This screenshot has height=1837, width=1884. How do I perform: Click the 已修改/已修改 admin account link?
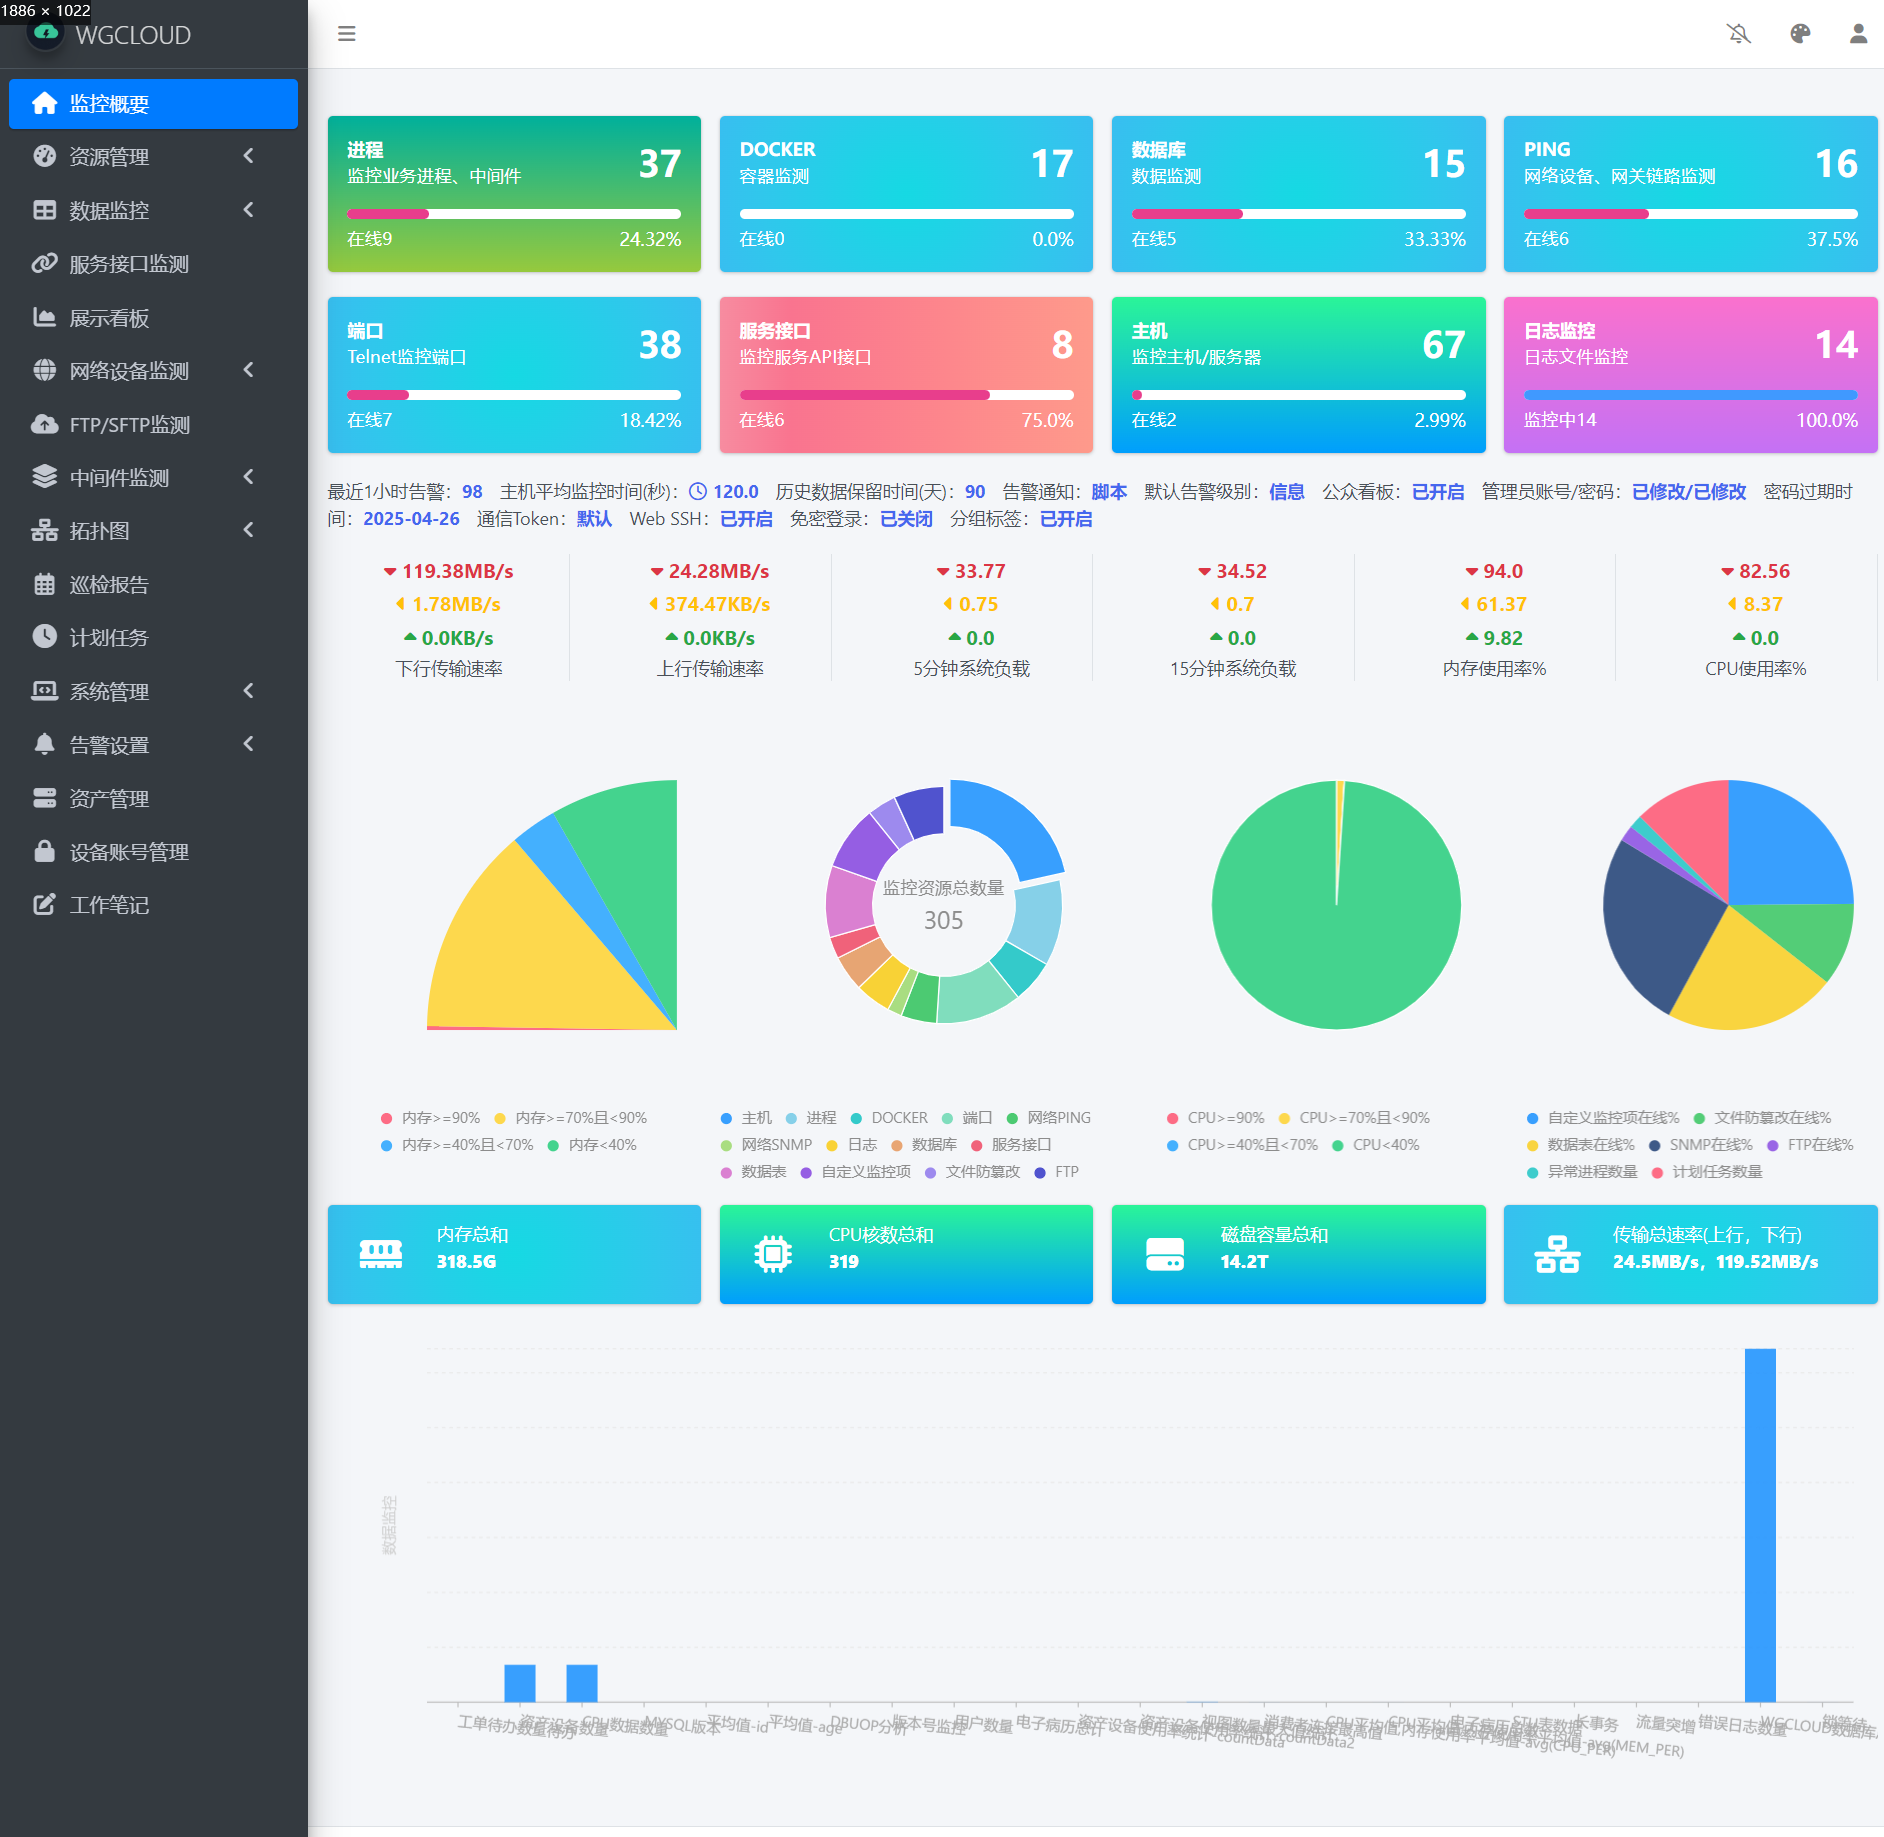[x=1689, y=492]
